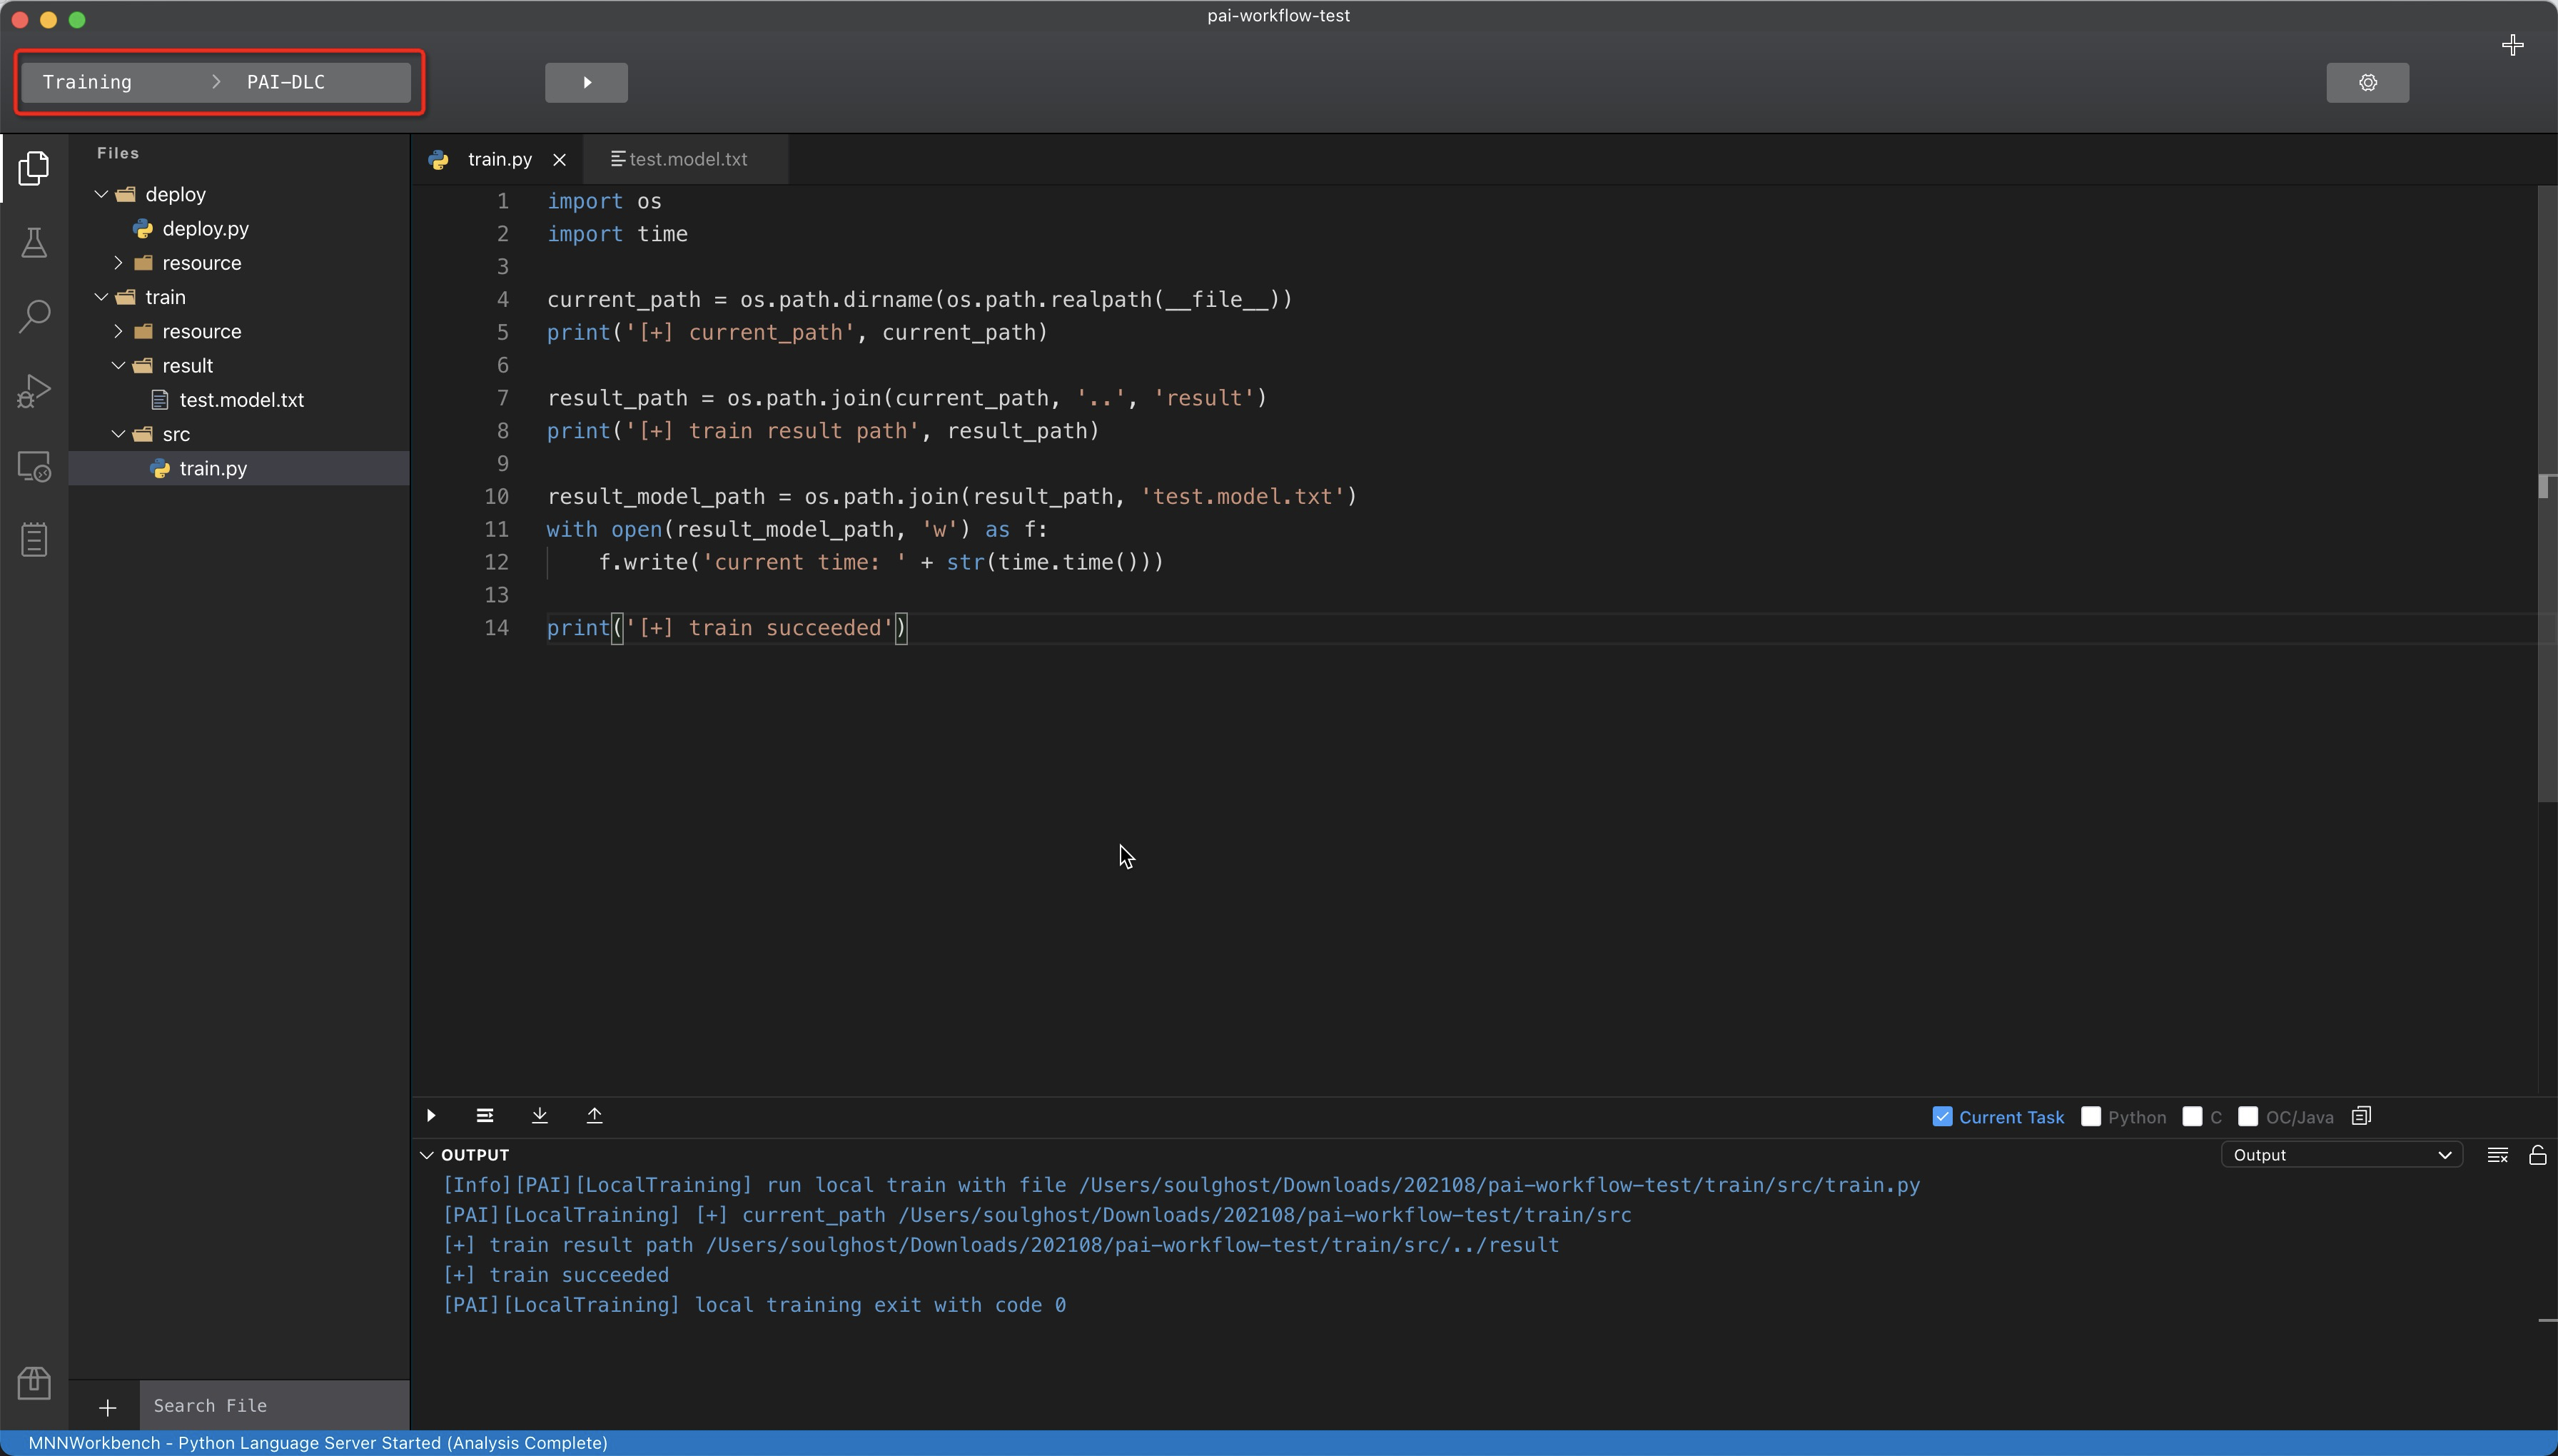Screen dimensions: 2558x1456
Task: Click the status bar Python Language Server message
Action: pyautogui.click(x=318, y=1443)
